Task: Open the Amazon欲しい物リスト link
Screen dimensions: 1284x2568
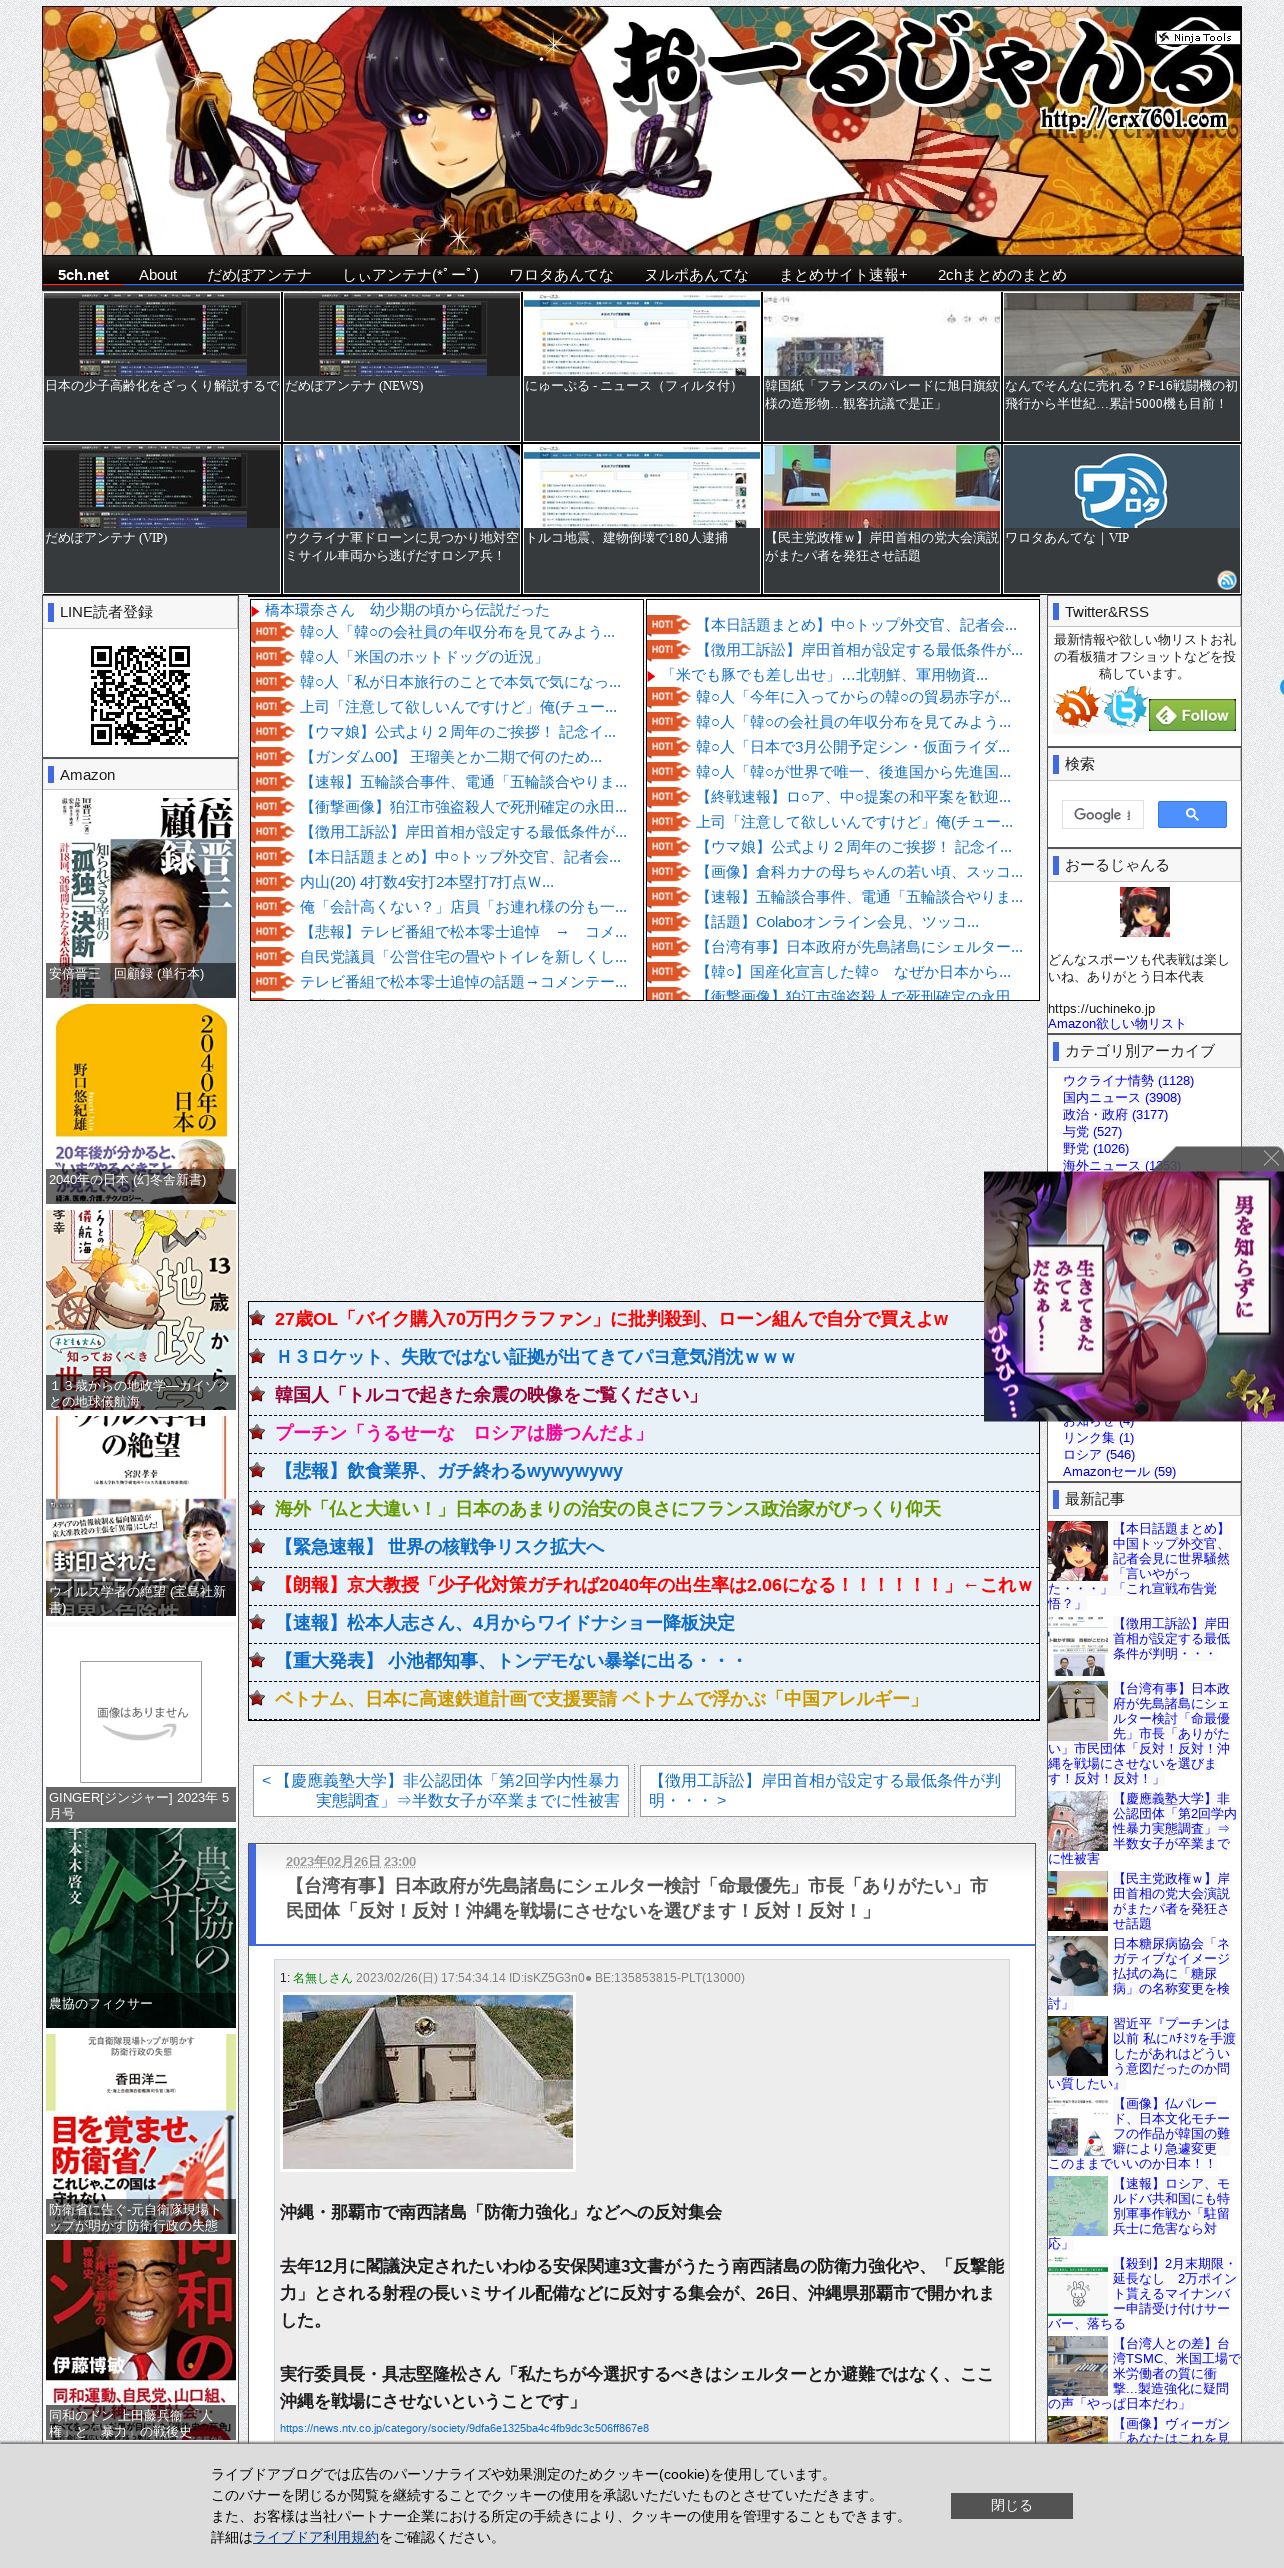Action: pyautogui.click(x=1116, y=1023)
